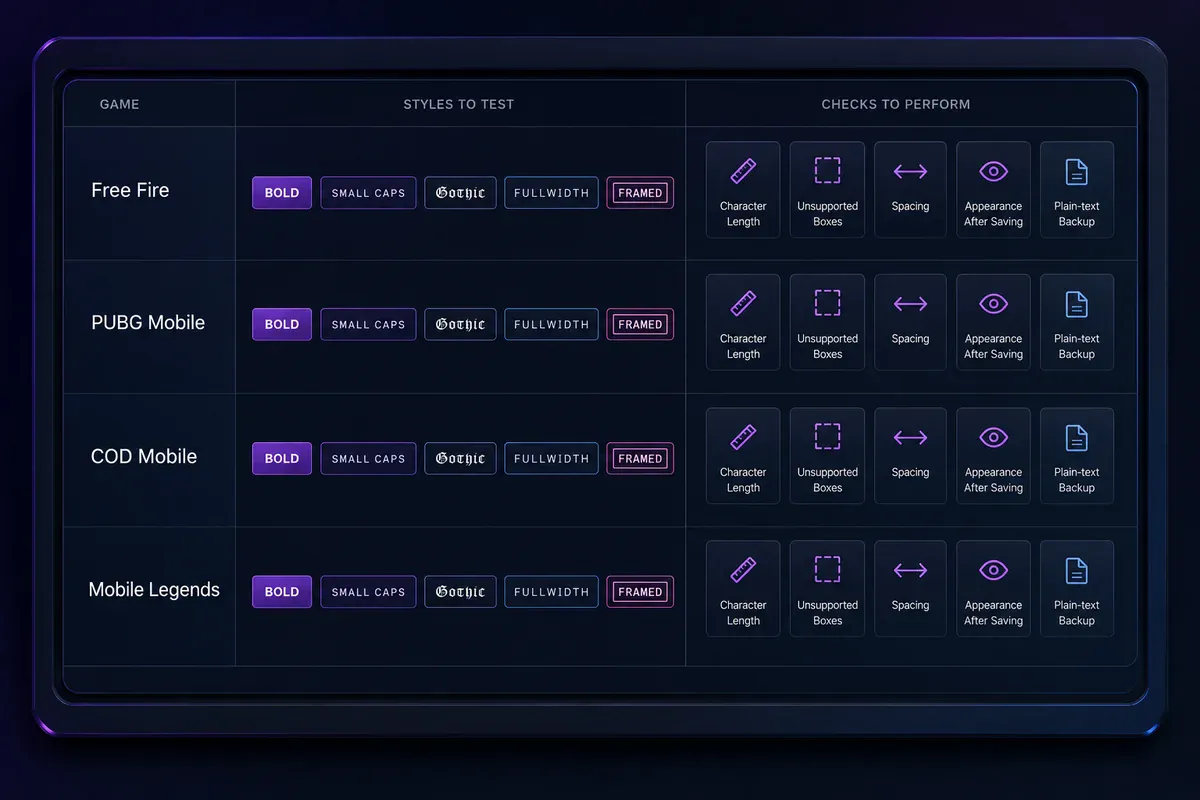Select BOLD style for COD Mobile

[282, 458]
